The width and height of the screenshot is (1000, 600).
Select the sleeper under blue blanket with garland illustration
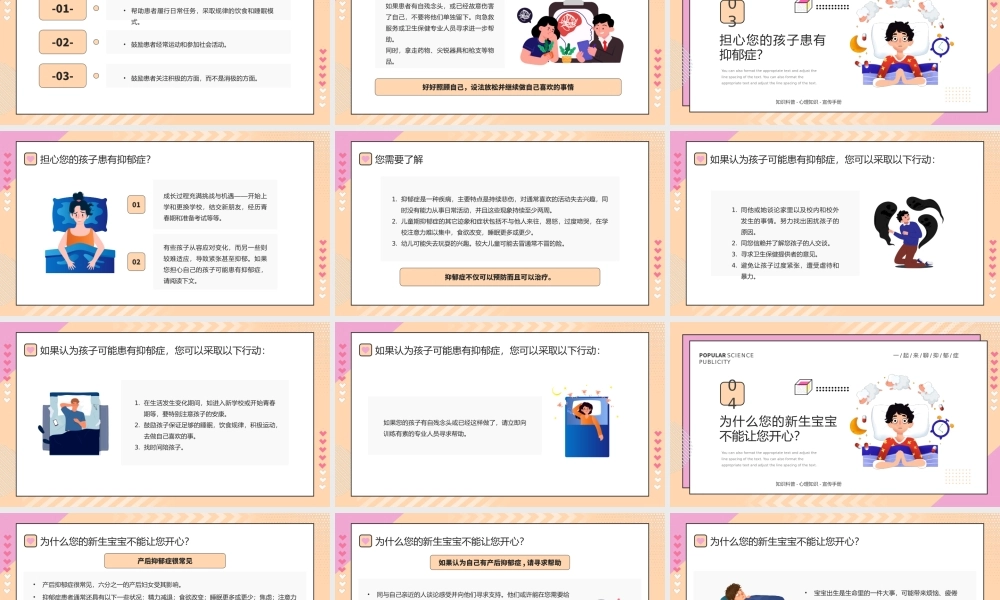(x=585, y=421)
